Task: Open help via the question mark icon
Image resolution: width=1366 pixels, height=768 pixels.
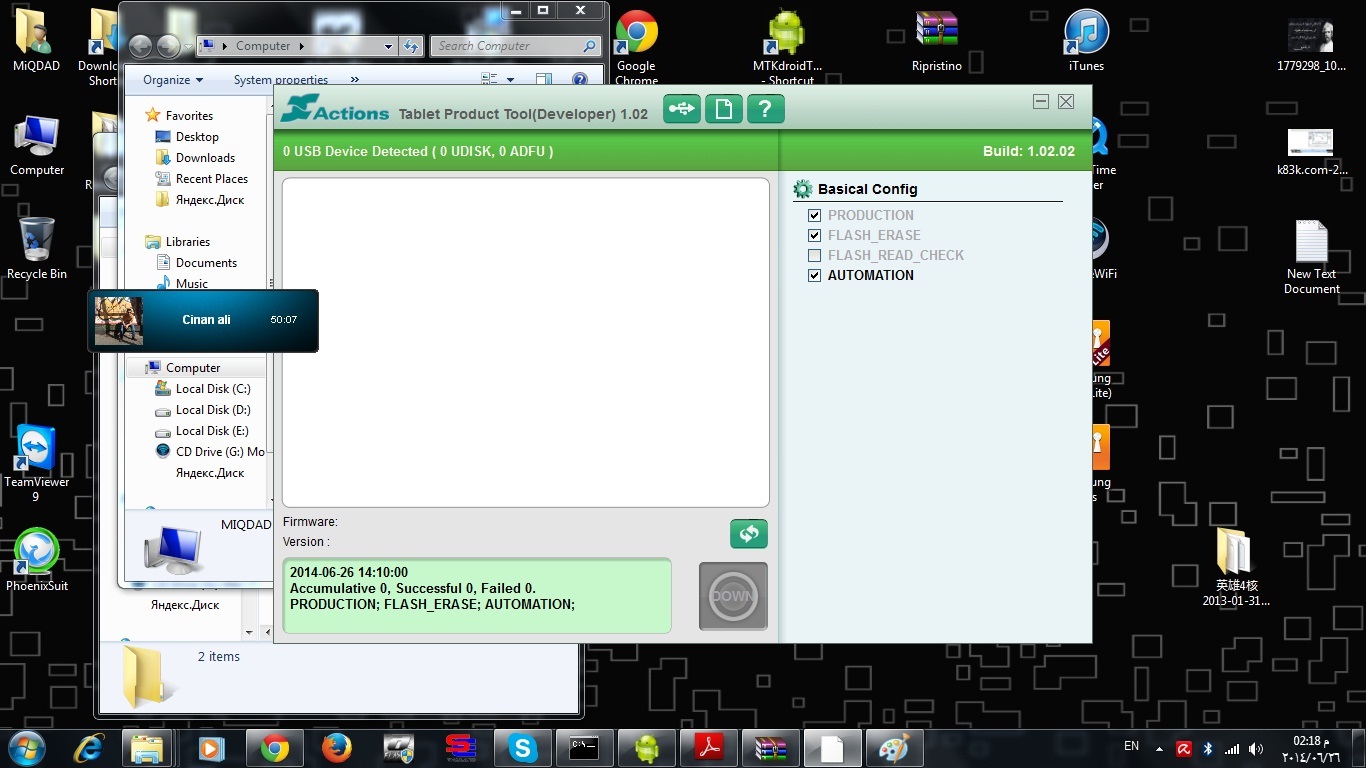Action: click(x=765, y=109)
